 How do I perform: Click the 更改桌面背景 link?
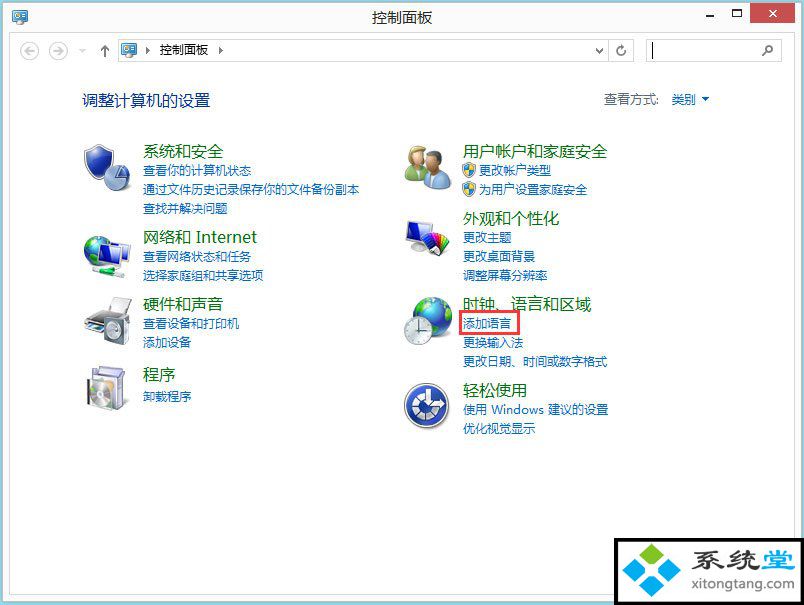pos(499,256)
